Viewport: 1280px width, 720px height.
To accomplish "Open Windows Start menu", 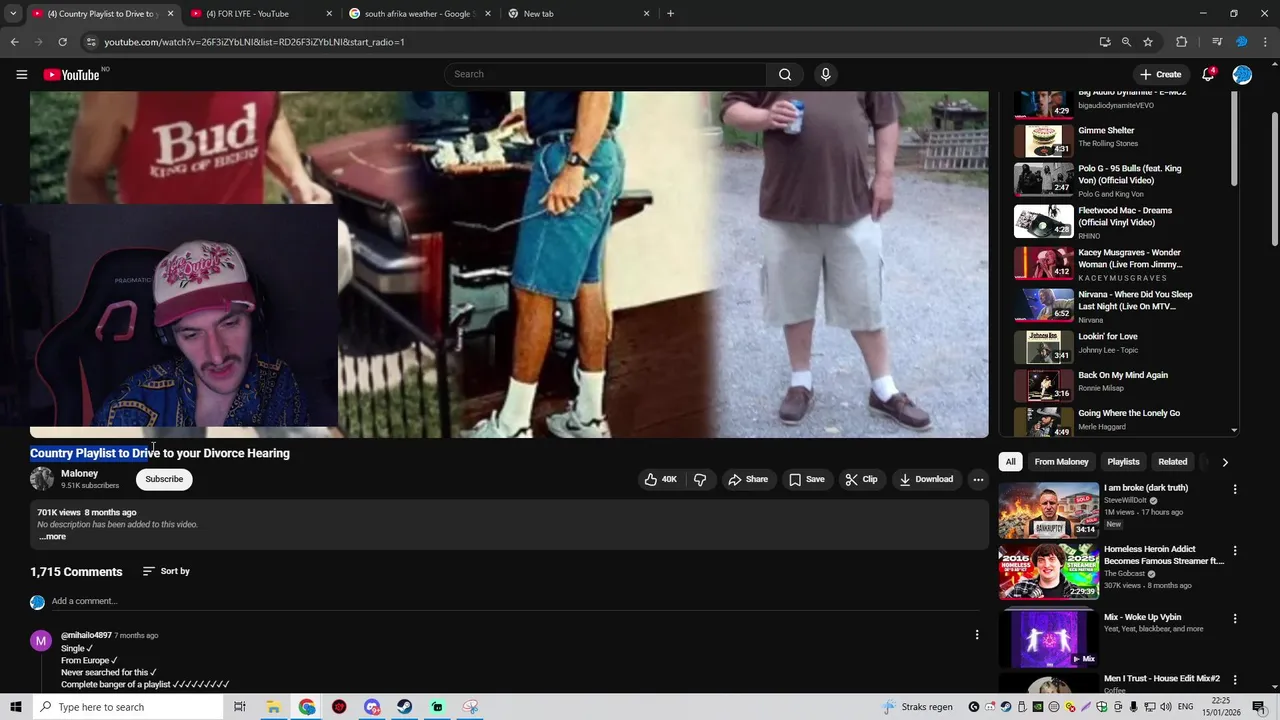I will click(x=16, y=707).
